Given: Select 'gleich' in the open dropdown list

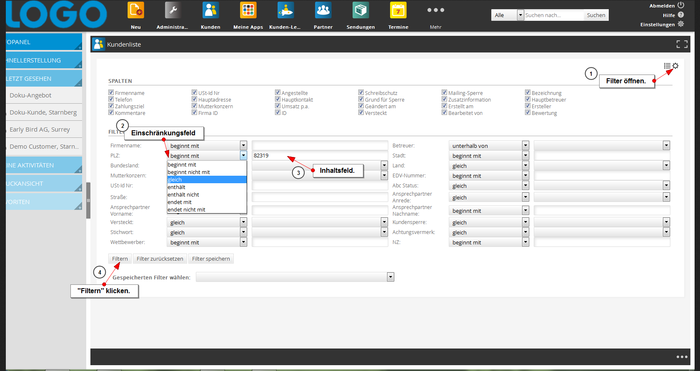Looking at the screenshot, I should [x=207, y=179].
